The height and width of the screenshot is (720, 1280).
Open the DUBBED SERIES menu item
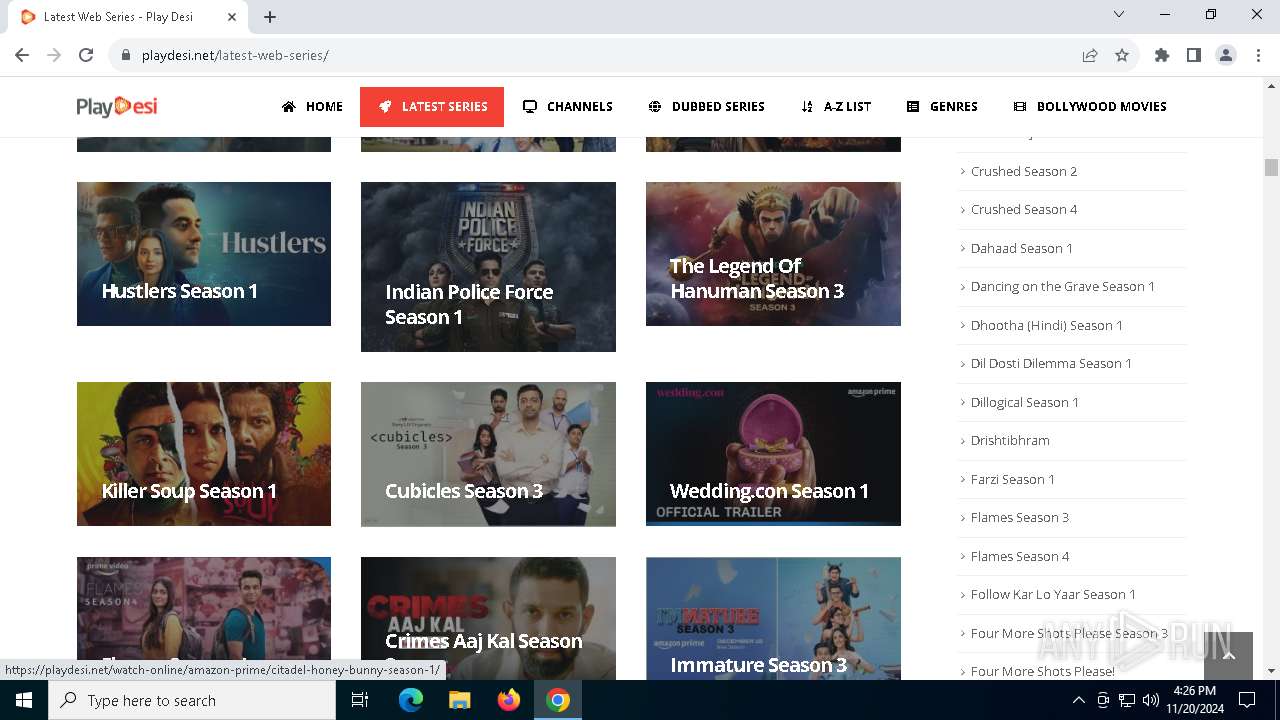tap(706, 106)
